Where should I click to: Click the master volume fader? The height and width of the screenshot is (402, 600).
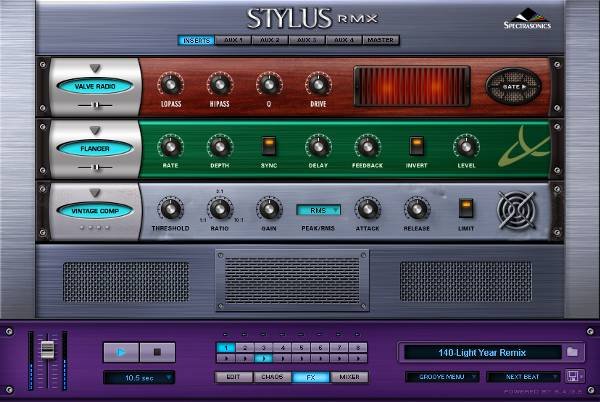pyautogui.click(x=46, y=350)
